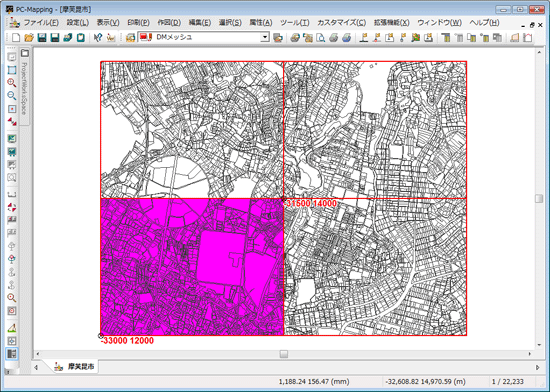The image size is (550, 392).
Task: Open the ツール(T) menu
Action: click(295, 22)
